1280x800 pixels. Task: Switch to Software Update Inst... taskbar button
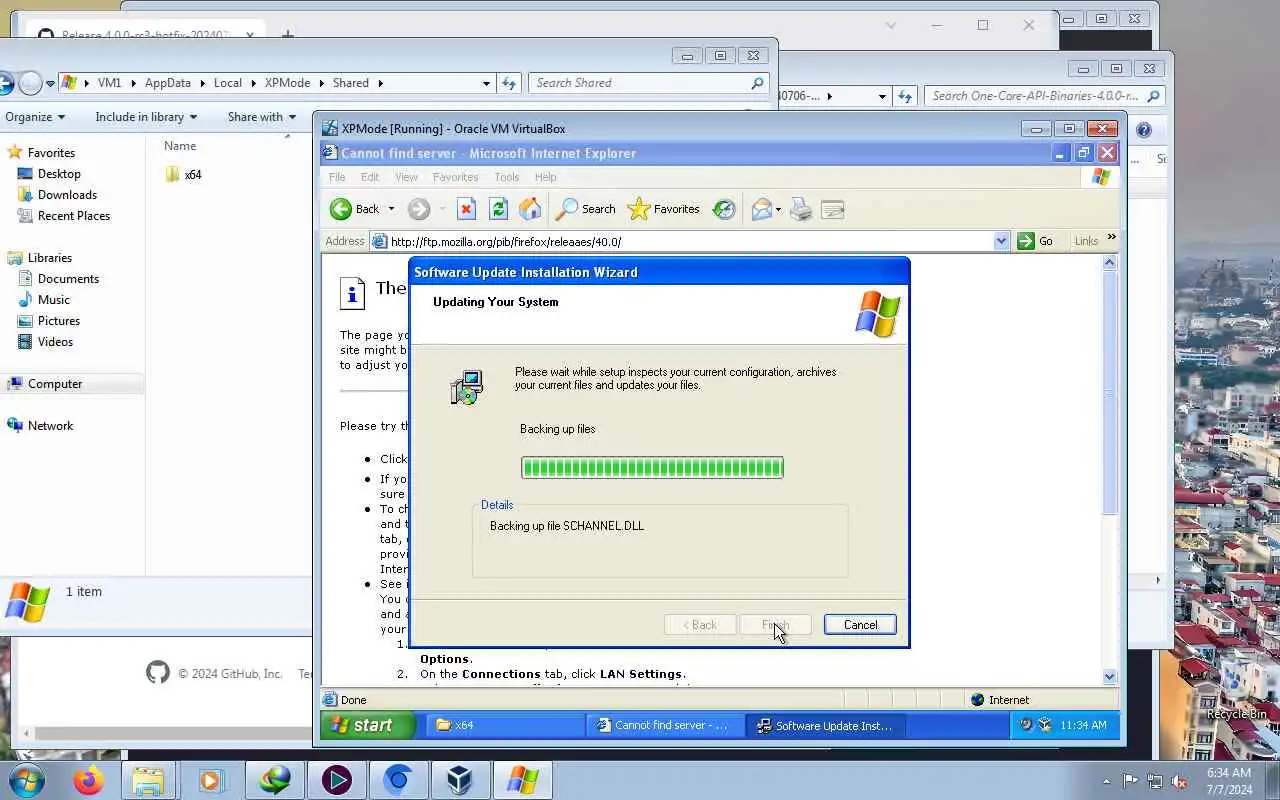tap(828, 725)
